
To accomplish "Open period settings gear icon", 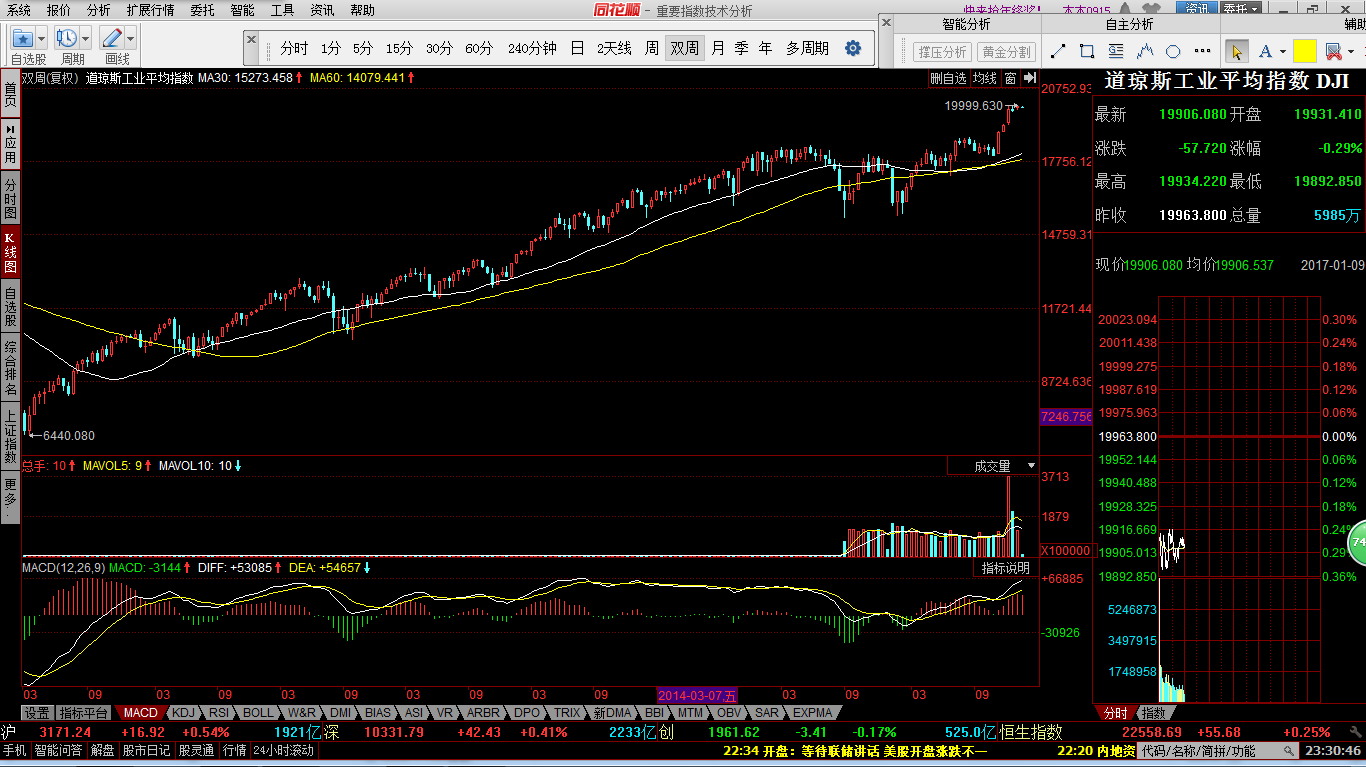I will pyautogui.click(x=853, y=48).
